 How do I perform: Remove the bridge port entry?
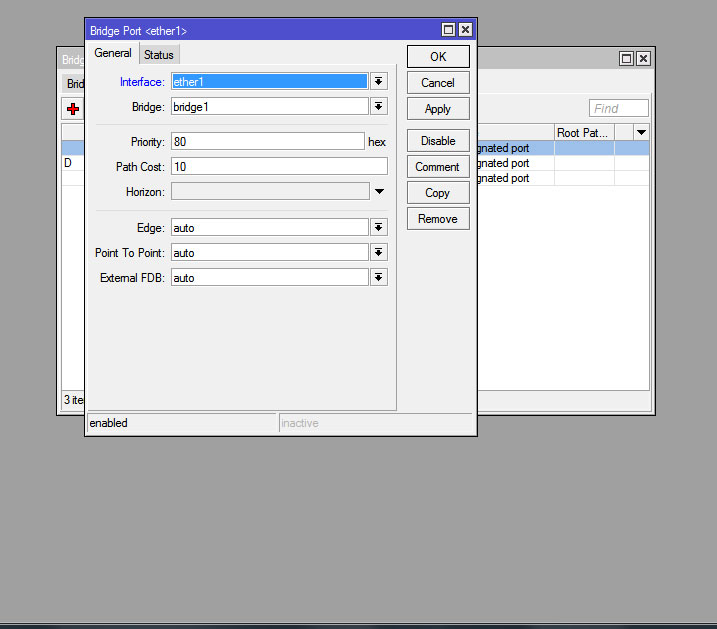click(x=438, y=219)
